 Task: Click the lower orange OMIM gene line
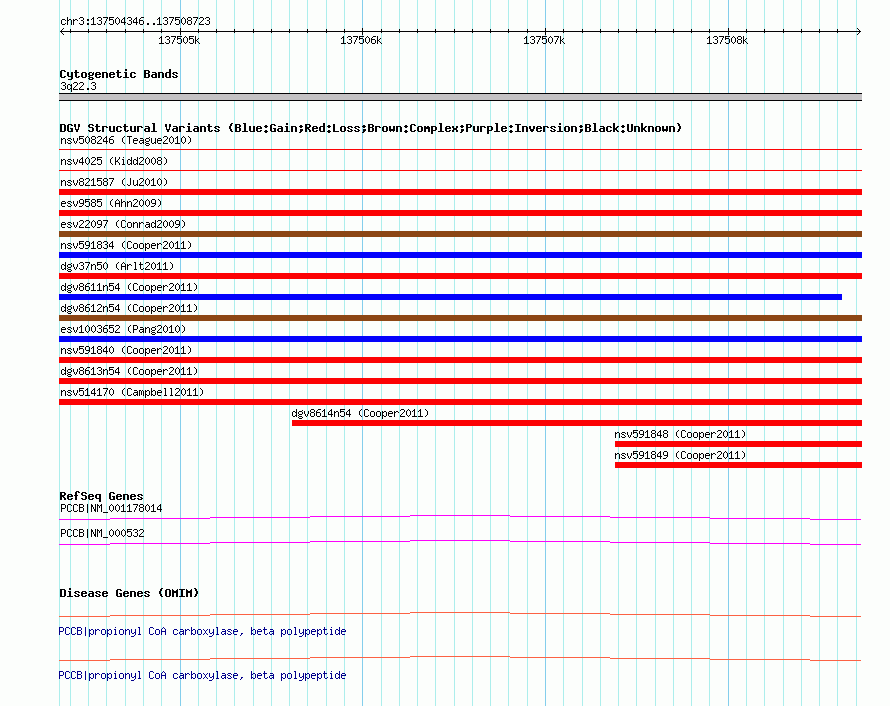460,658
